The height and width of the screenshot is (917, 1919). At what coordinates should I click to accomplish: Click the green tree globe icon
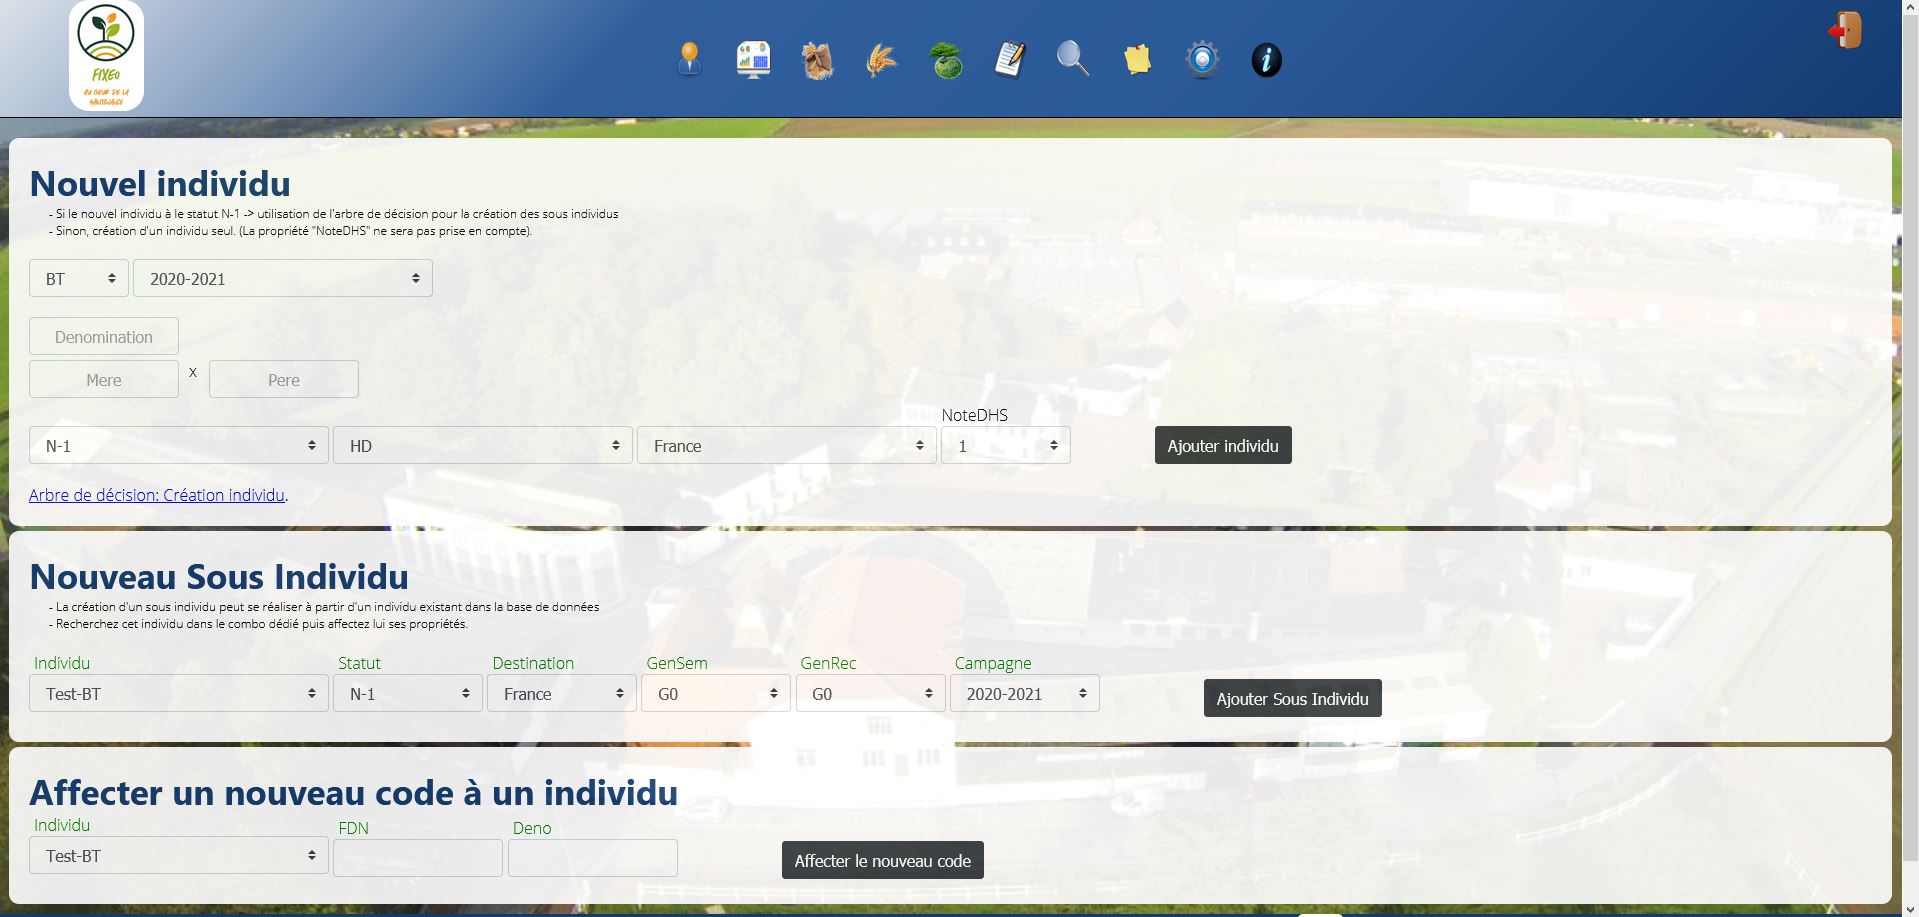(x=945, y=61)
